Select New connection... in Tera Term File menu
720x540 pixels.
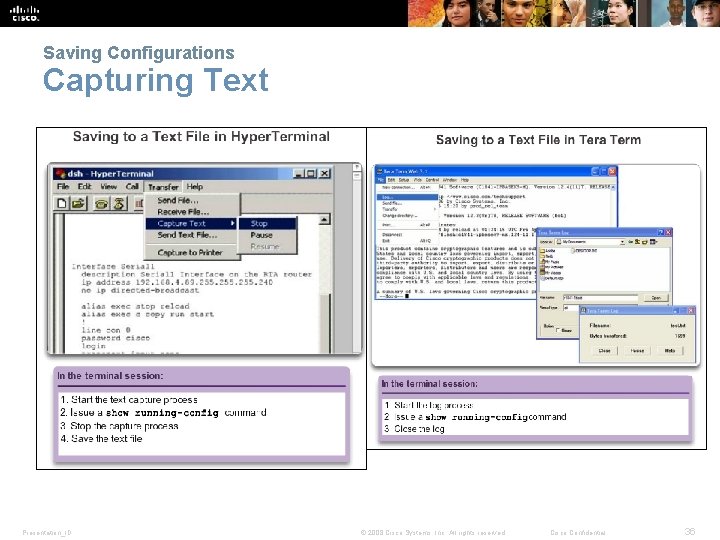[407, 187]
